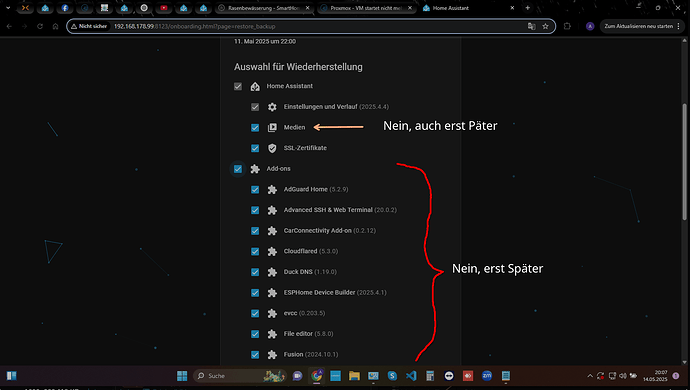Click the taskbar Suche search box
Image resolution: width=690 pixels, height=390 pixels.
tap(240, 376)
